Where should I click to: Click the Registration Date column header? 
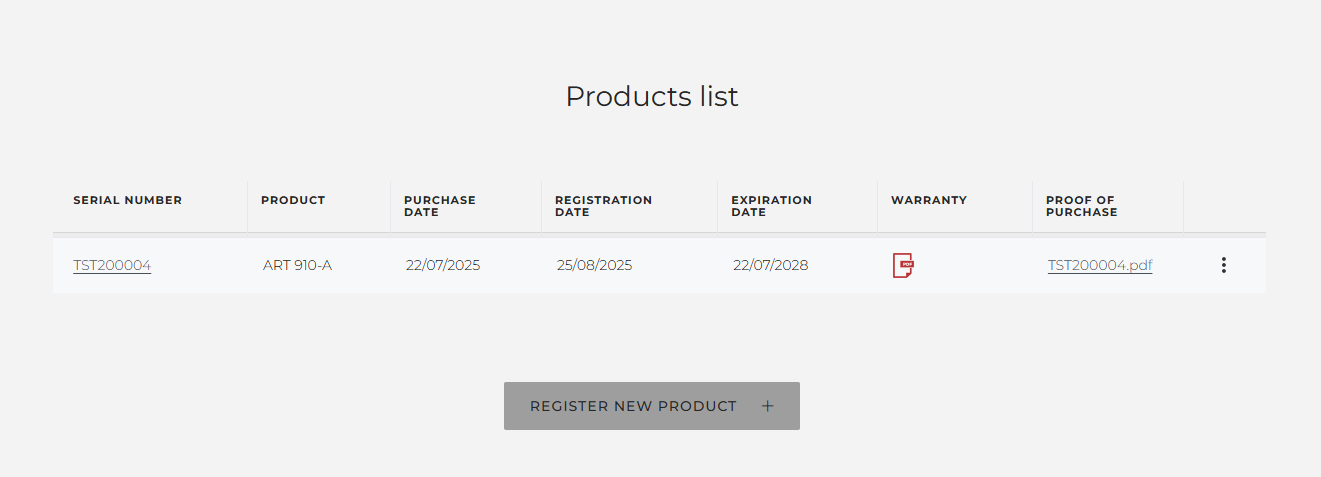pos(604,206)
